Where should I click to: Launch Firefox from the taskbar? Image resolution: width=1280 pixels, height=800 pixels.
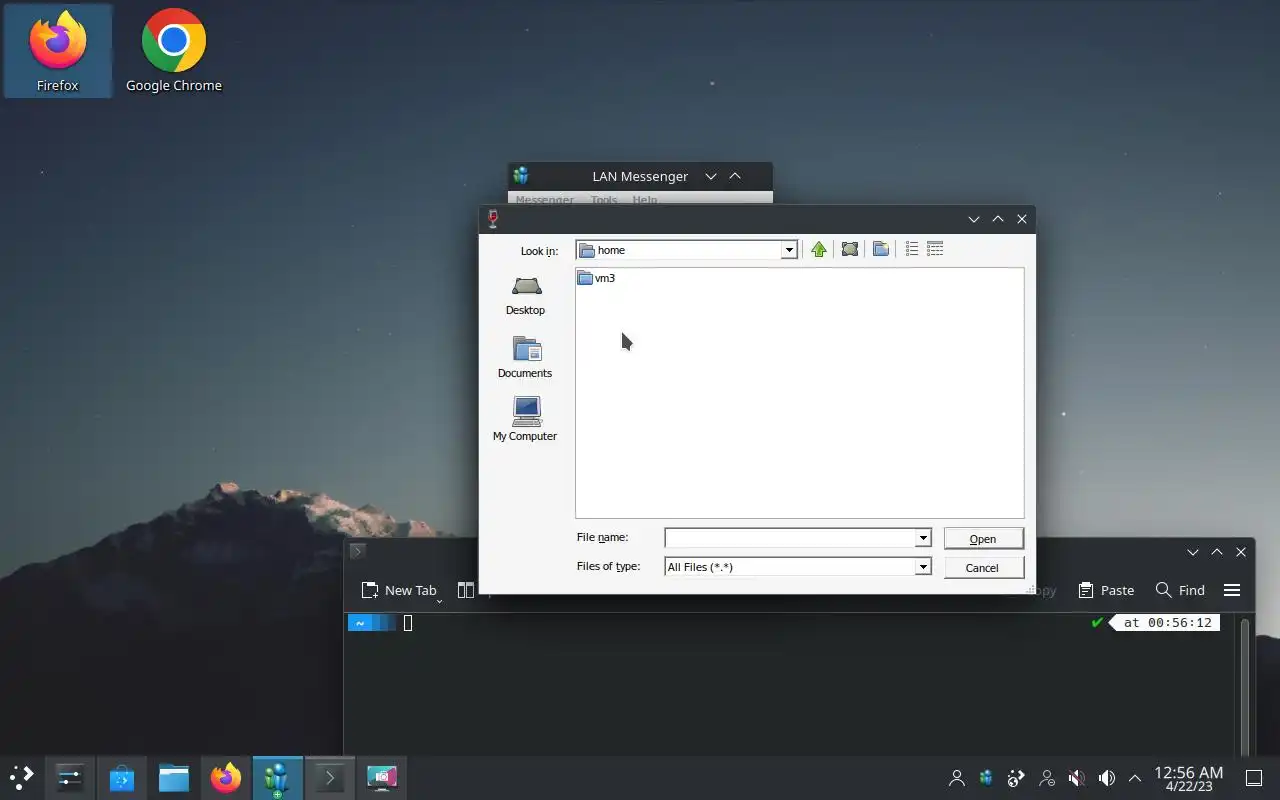[x=226, y=777]
